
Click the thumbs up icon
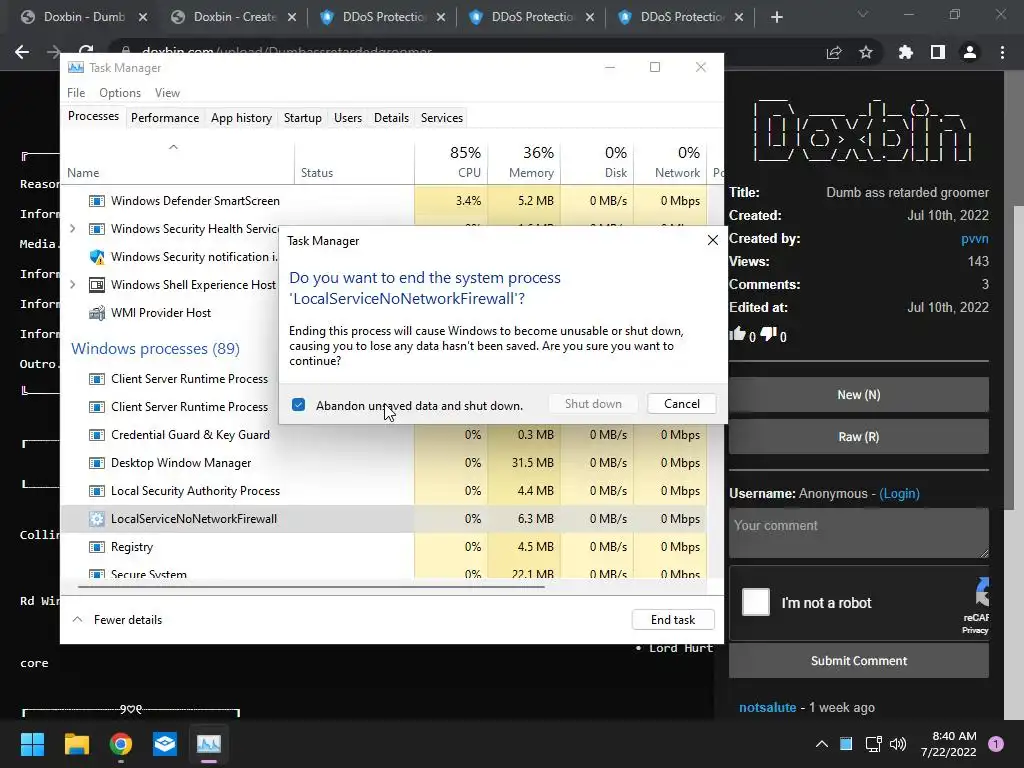[x=737, y=334]
